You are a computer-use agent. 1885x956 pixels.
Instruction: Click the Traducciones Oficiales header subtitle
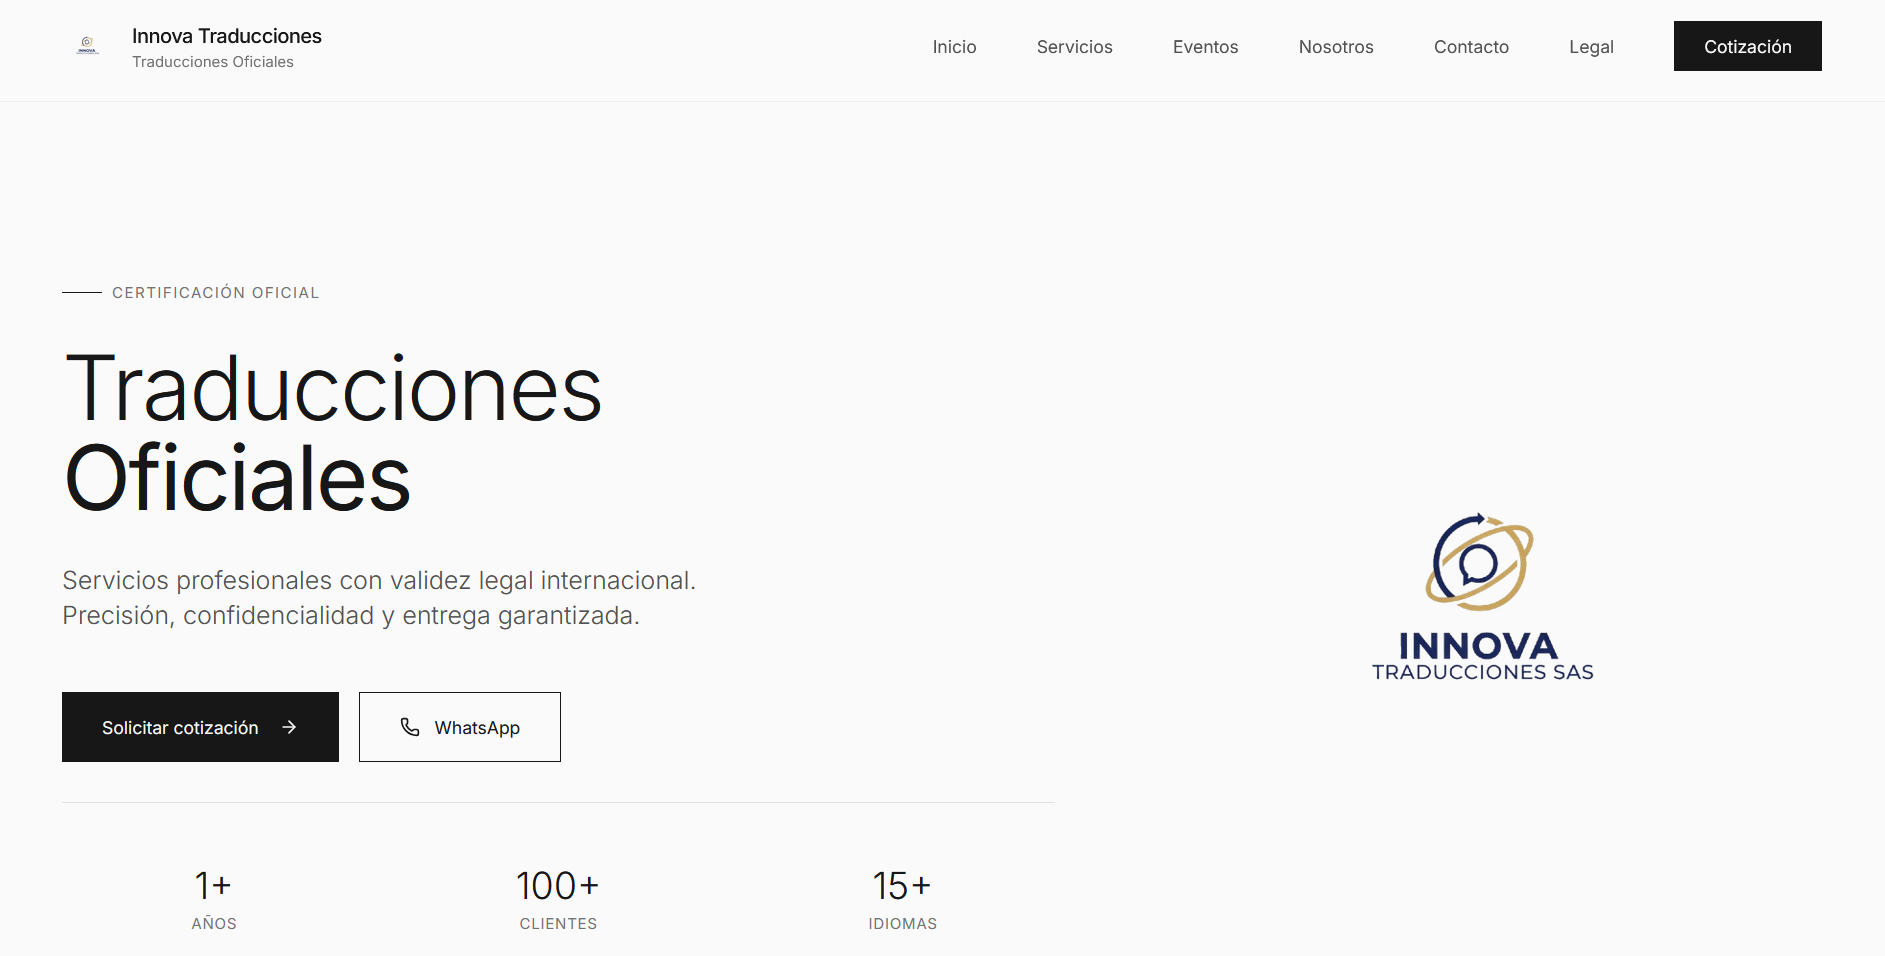(x=213, y=62)
